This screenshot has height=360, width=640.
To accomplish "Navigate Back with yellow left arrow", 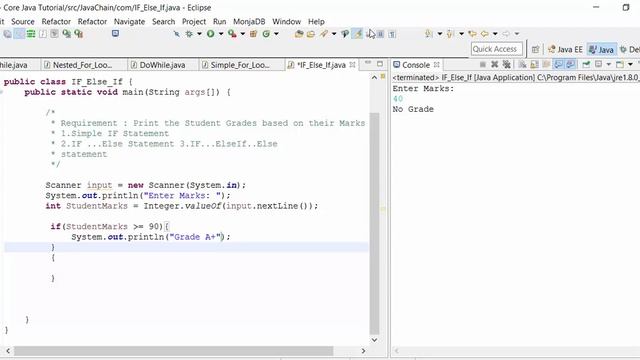I will pos(484,34).
